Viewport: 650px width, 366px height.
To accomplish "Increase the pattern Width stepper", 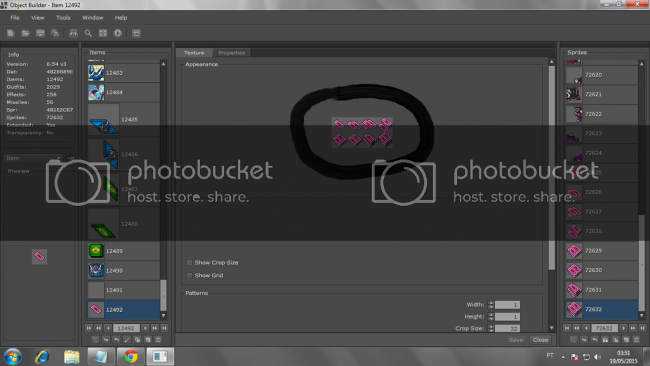I will (x=491, y=303).
